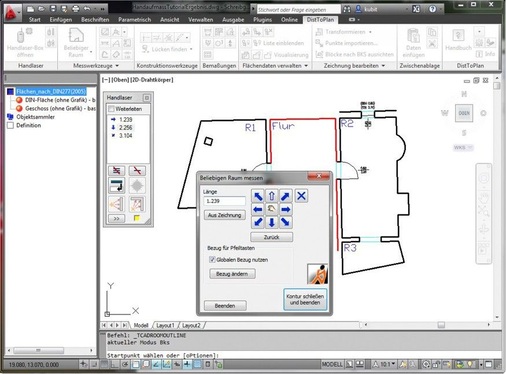Expand the Zeichnung bearbeiten panel dropdown

[383, 66]
